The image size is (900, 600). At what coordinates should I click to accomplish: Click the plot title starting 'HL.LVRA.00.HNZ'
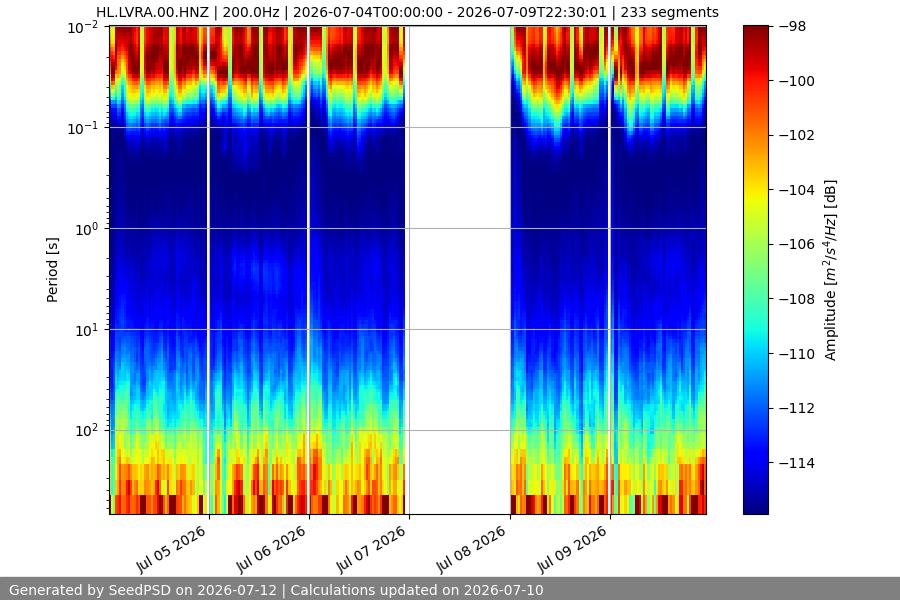click(x=407, y=12)
